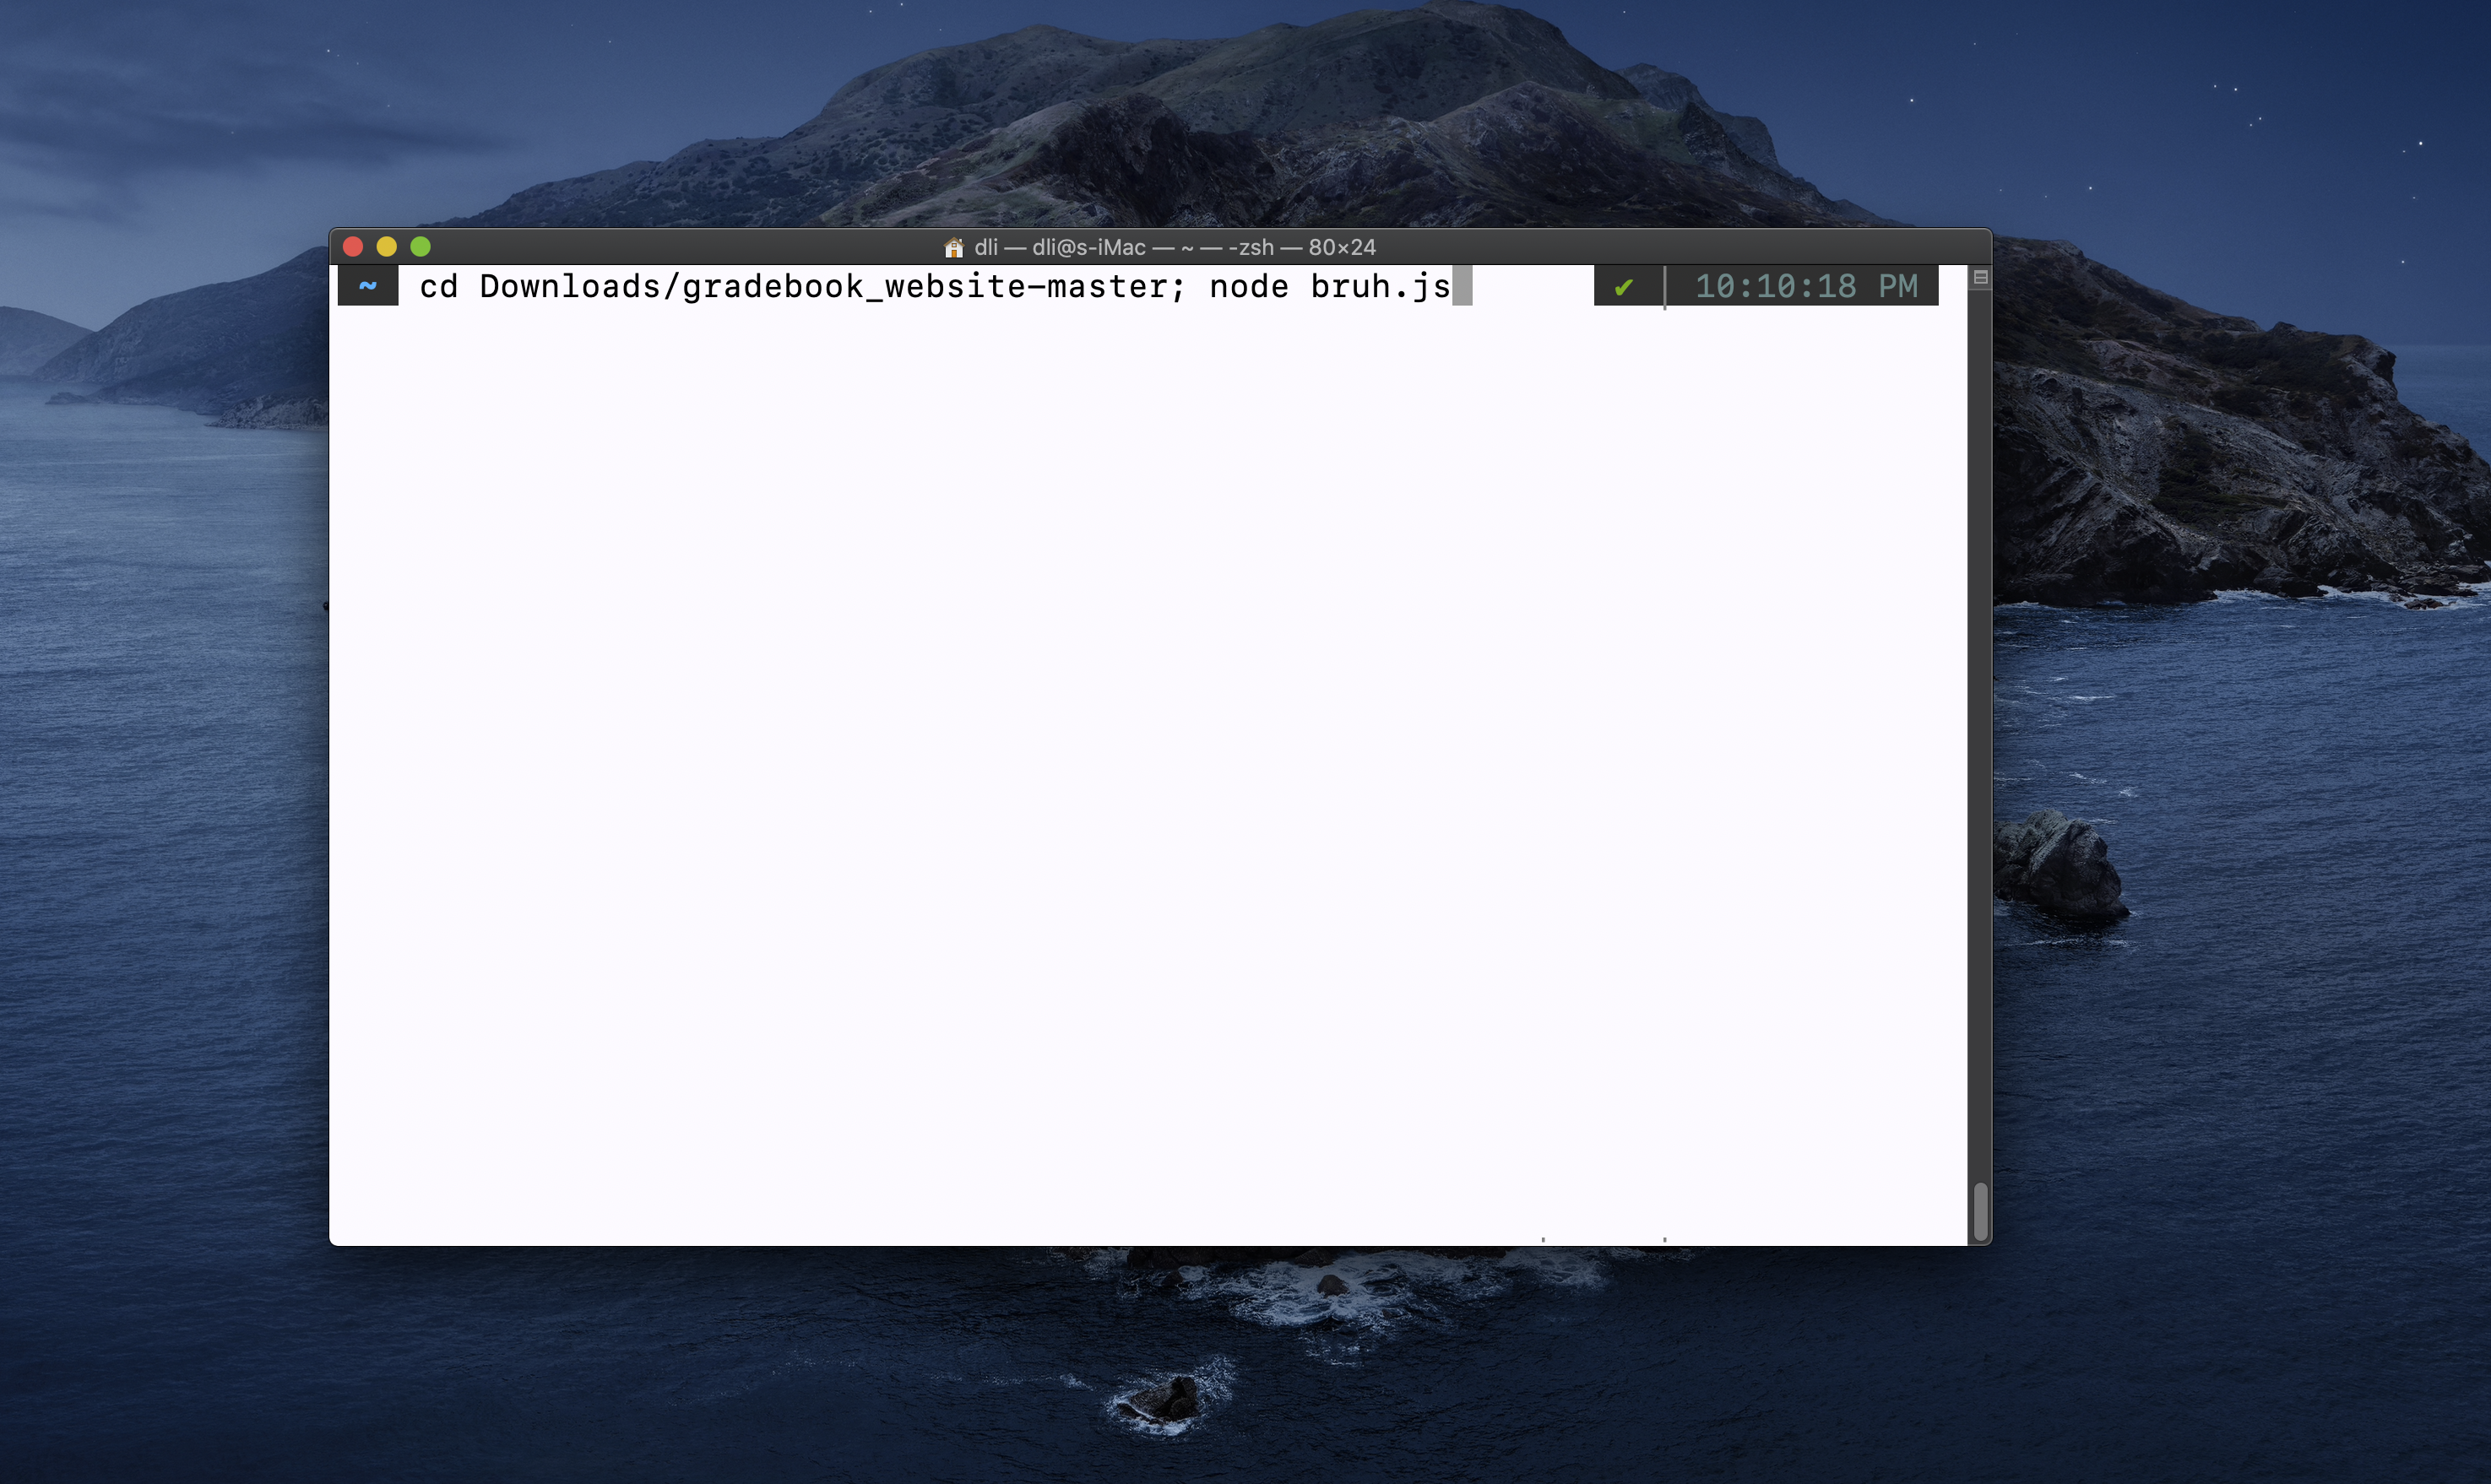Click the word 'cd' in the command line
This screenshot has height=1484, width=2491.
(438, 287)
